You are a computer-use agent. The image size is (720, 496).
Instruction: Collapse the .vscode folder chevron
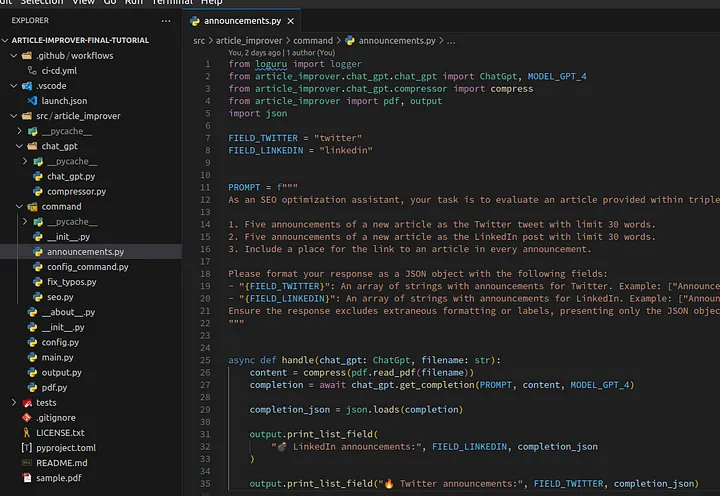point(14,86)
